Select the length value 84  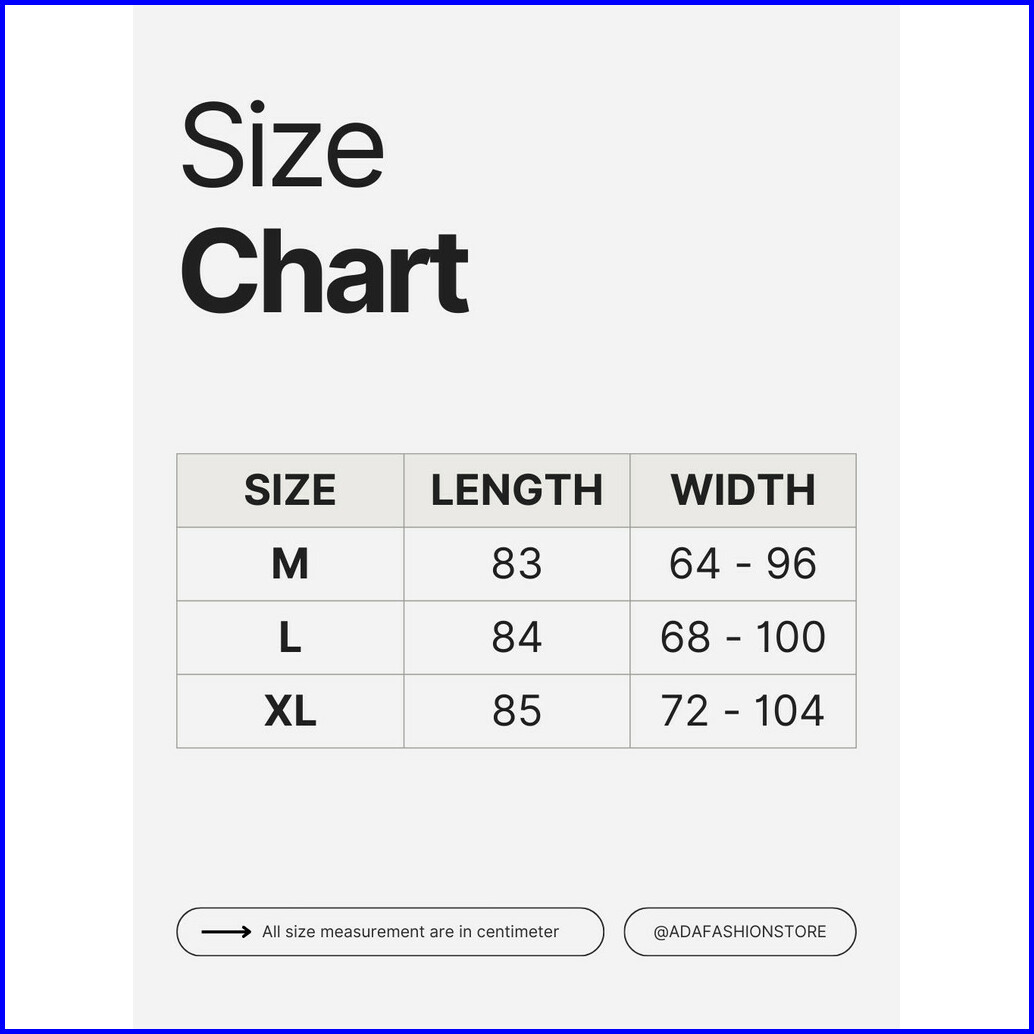(x=516, y=638)
